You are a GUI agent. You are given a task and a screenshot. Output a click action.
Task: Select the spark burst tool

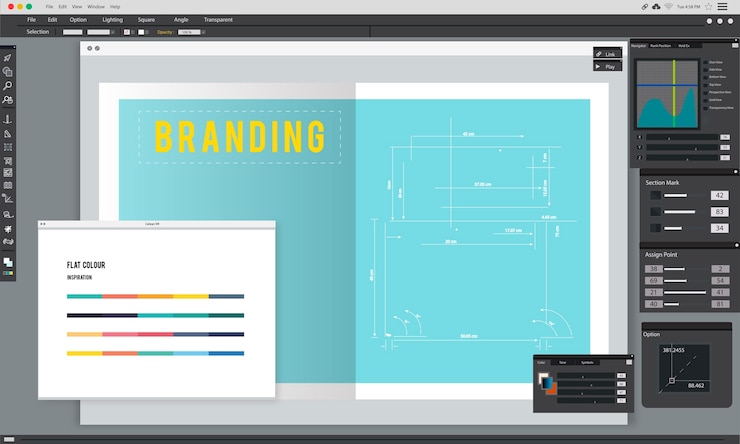pyautogui.click(x=8, y=229)
